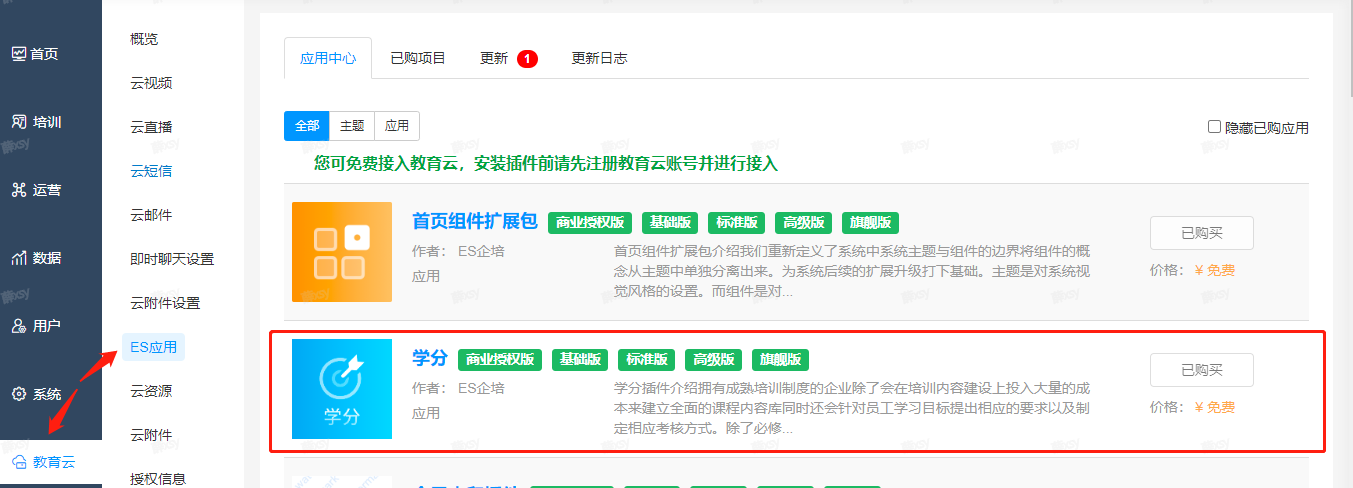The image size is (1353, 488).
Task: Switch to the 应用中心 tab
Action: (328, 58)
